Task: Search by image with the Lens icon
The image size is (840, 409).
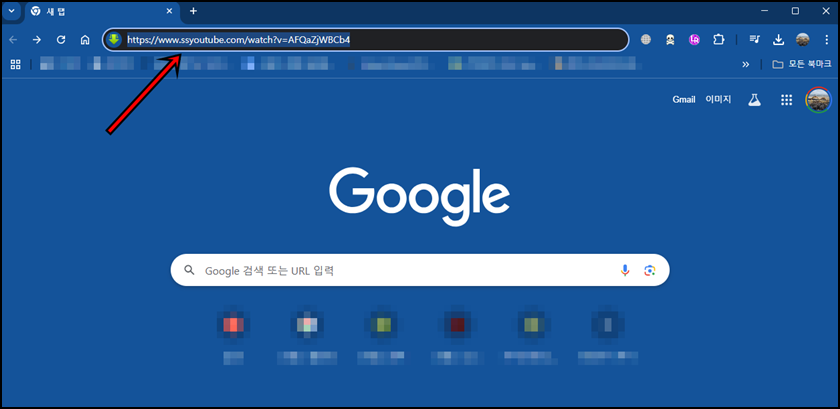Action: (x=650, y=270)
